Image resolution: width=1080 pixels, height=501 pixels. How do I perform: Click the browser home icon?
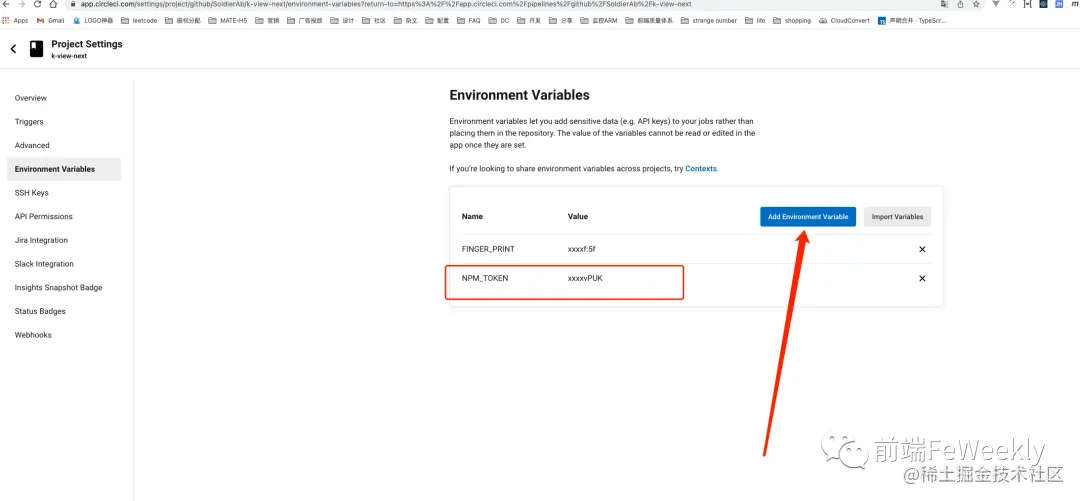tap(53, 4)
